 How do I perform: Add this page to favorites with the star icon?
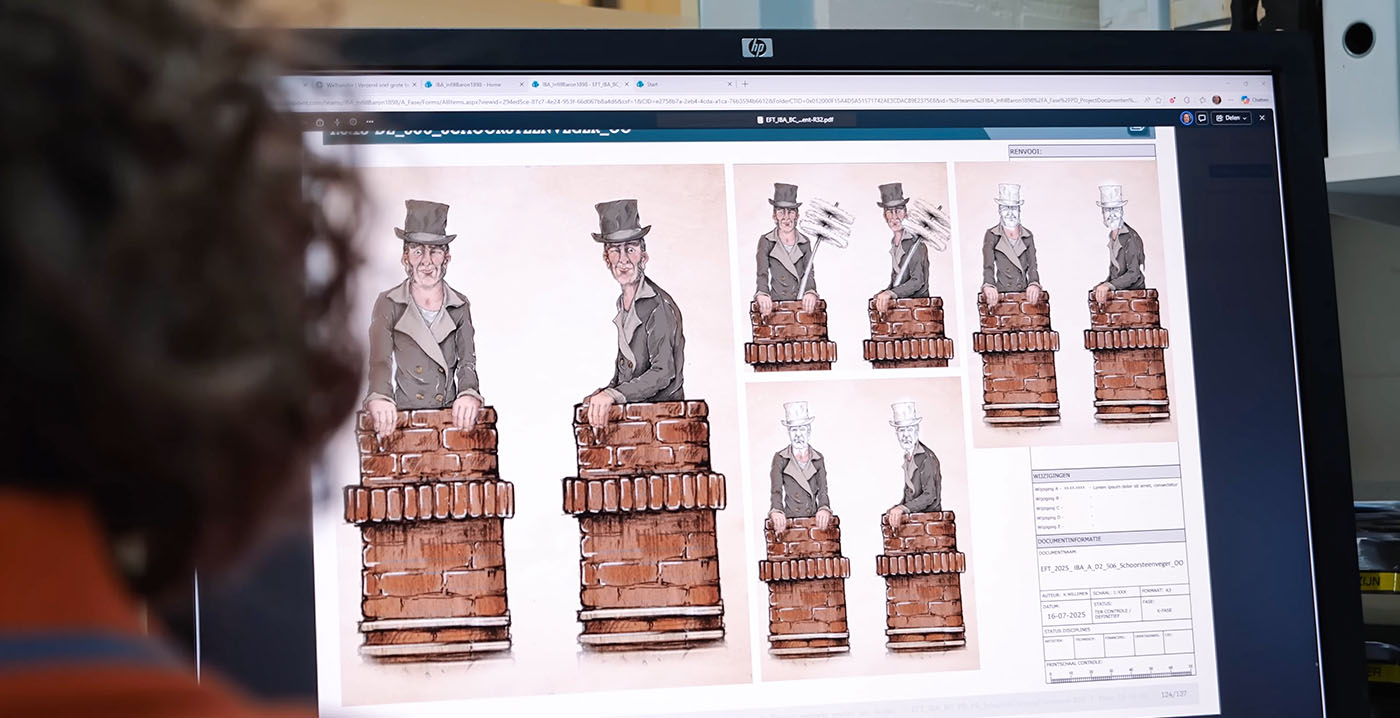(x=1158, y=100)
